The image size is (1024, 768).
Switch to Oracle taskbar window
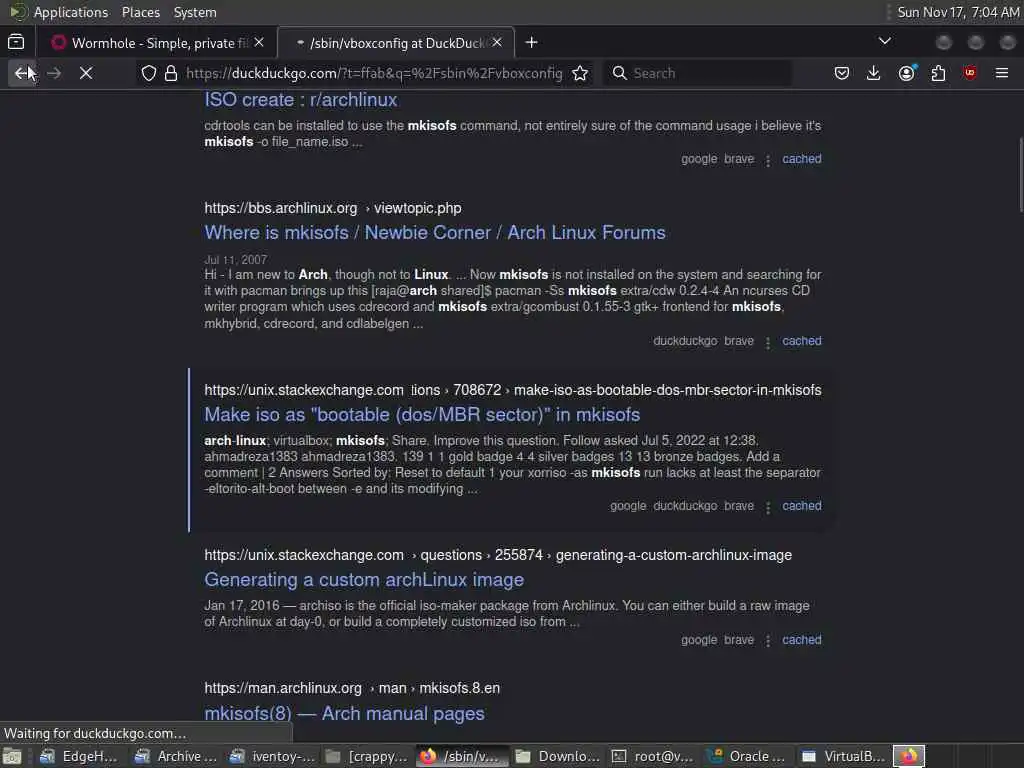click(x=748, y=756)
